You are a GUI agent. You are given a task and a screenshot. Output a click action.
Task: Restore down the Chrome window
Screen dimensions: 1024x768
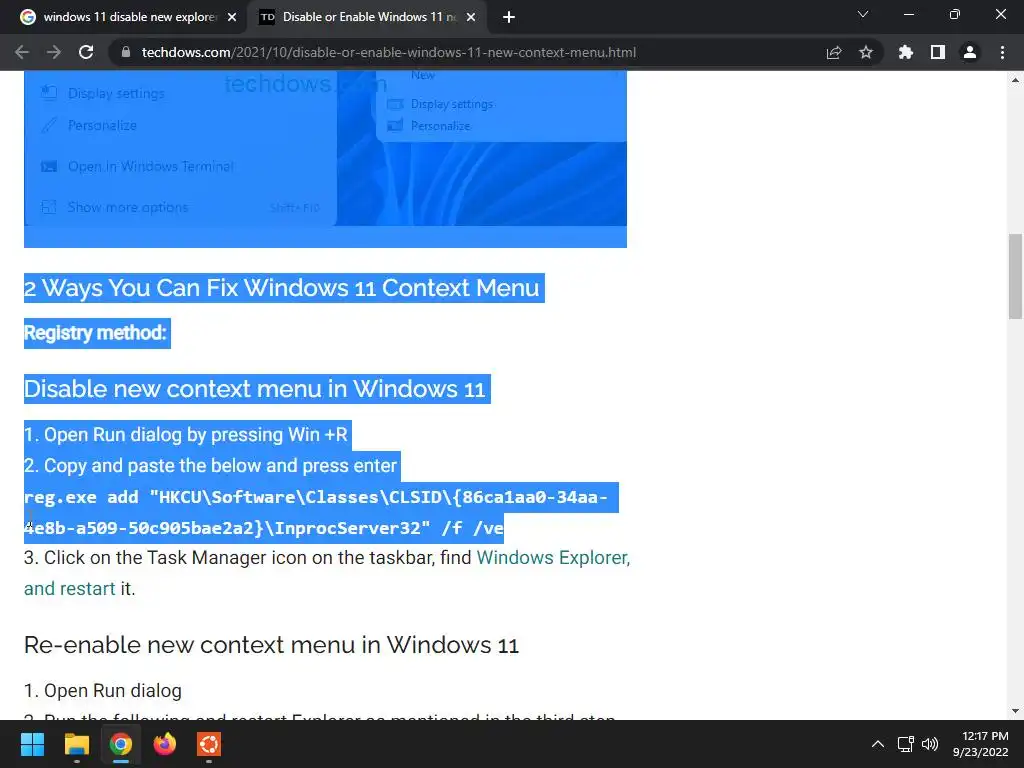tap(955, 14)
